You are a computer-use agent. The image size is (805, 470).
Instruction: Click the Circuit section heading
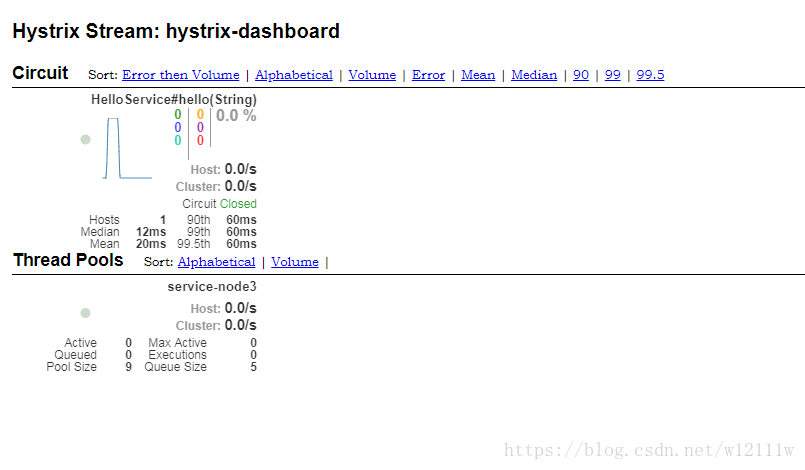point(40,73)
